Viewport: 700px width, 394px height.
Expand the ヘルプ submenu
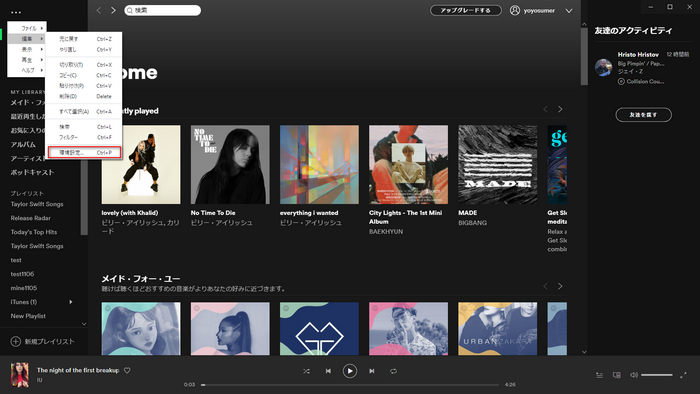[x=27, y=71]
